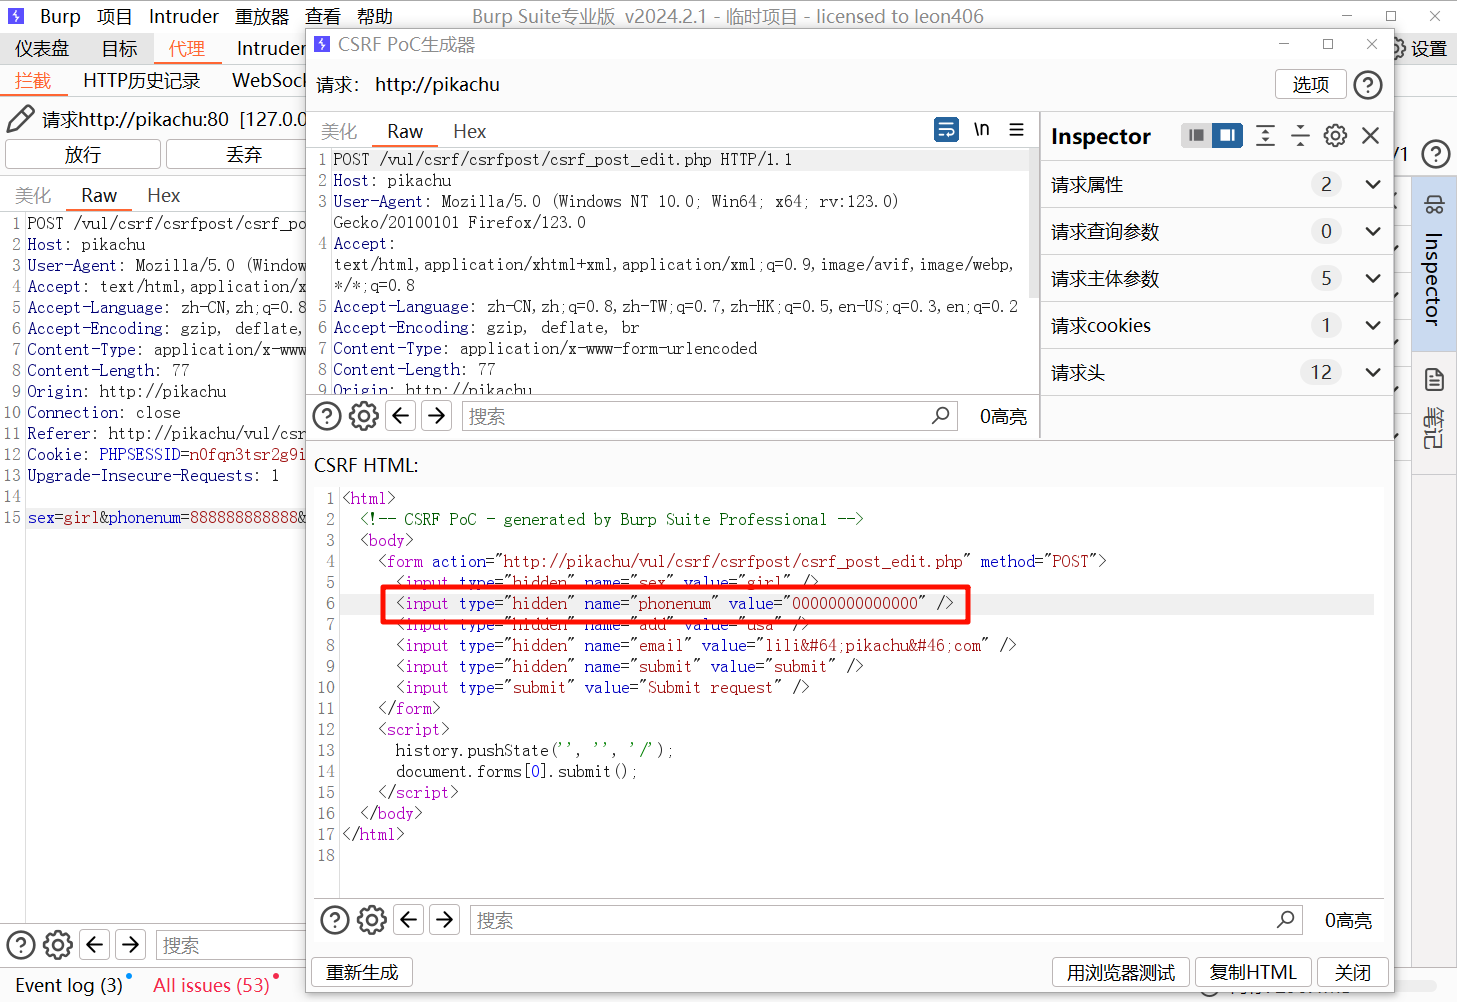Toggle word wrap icon in request editor
Image resolution: width=1457 pixels, height=1002 pixels.
(946, 130)
